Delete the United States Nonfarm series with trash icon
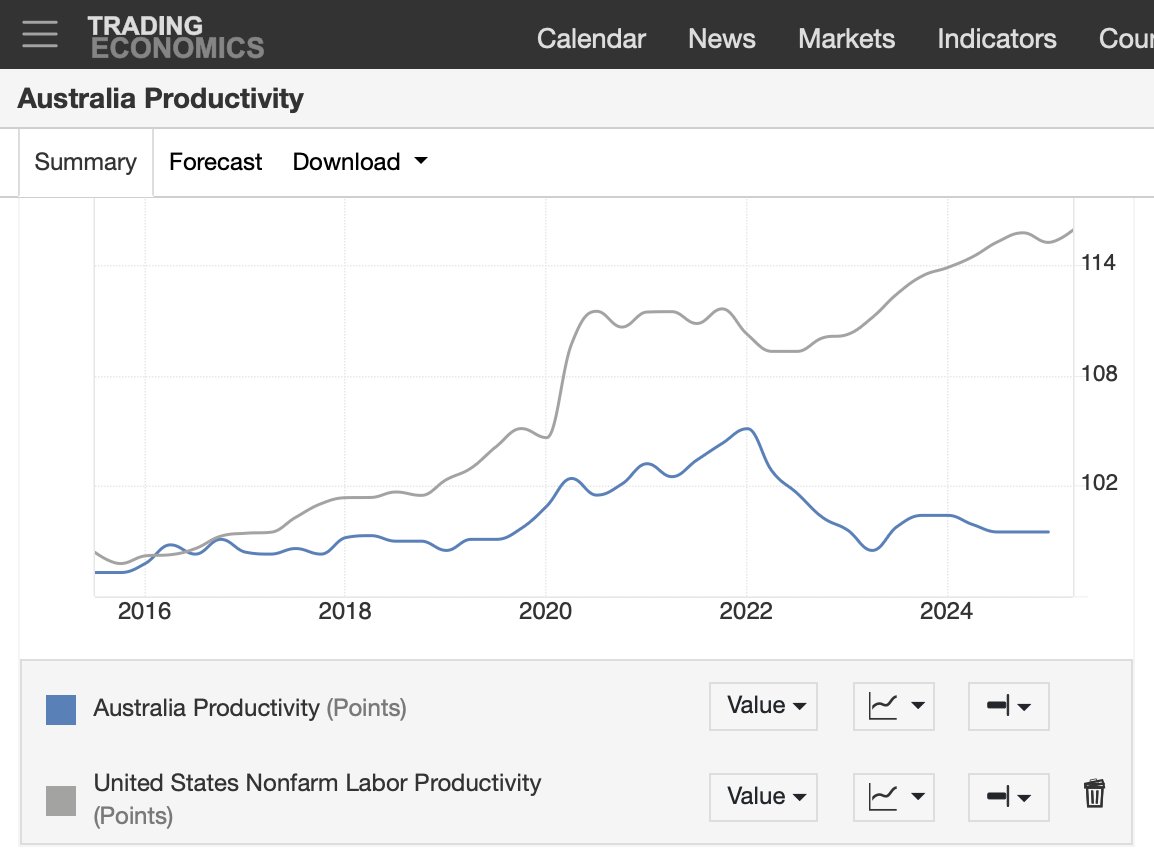This screenshot has width=1154, height=866. tap(1094, 794)
